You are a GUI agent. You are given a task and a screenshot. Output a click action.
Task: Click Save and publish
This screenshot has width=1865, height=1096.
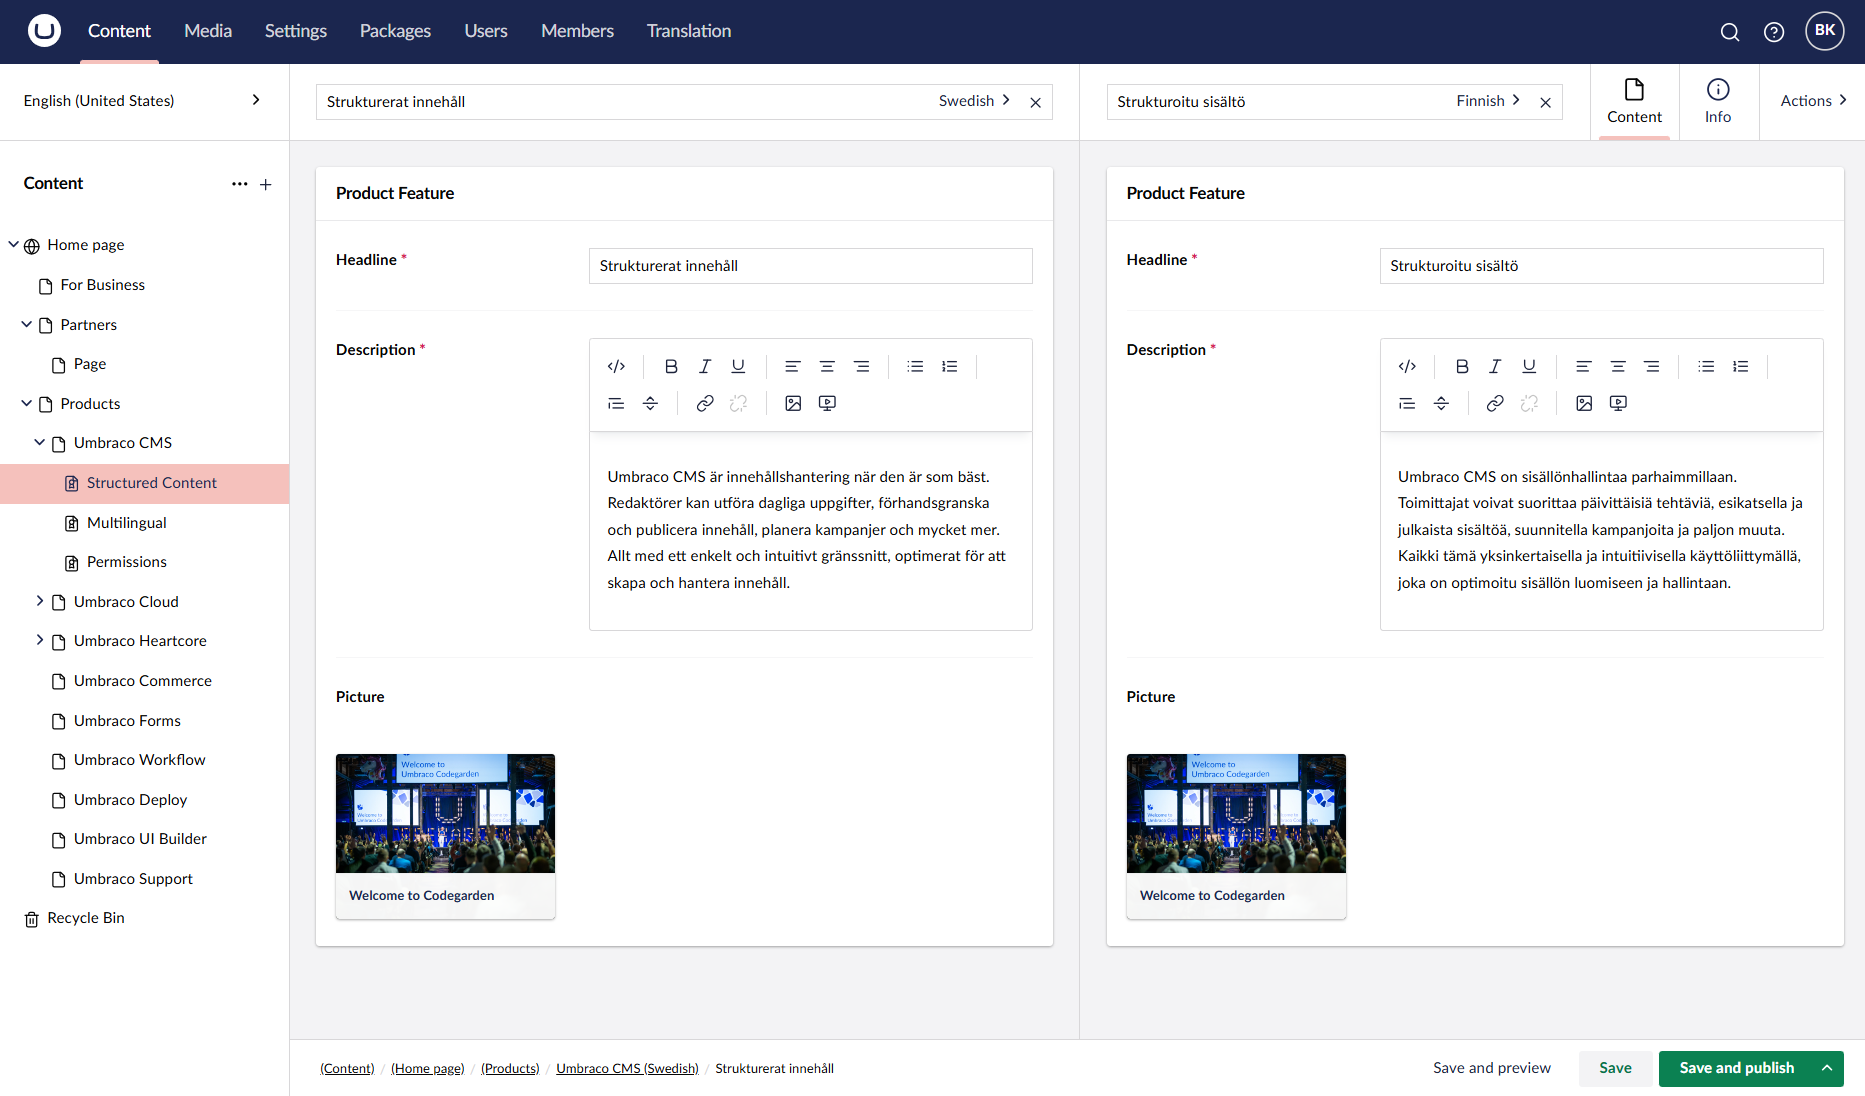pos(1736,1068)
